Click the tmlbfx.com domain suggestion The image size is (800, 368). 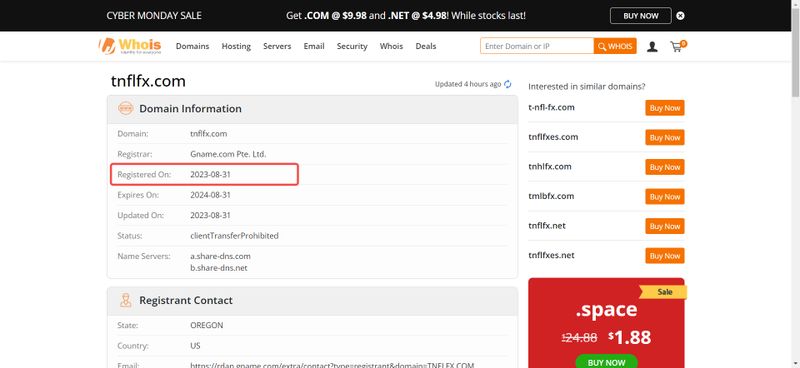(552, 196)
